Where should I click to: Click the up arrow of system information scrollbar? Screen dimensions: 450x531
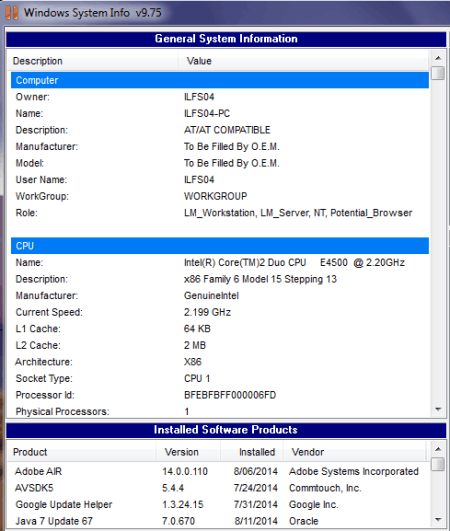pyautogui.click(x=438, y=58)
